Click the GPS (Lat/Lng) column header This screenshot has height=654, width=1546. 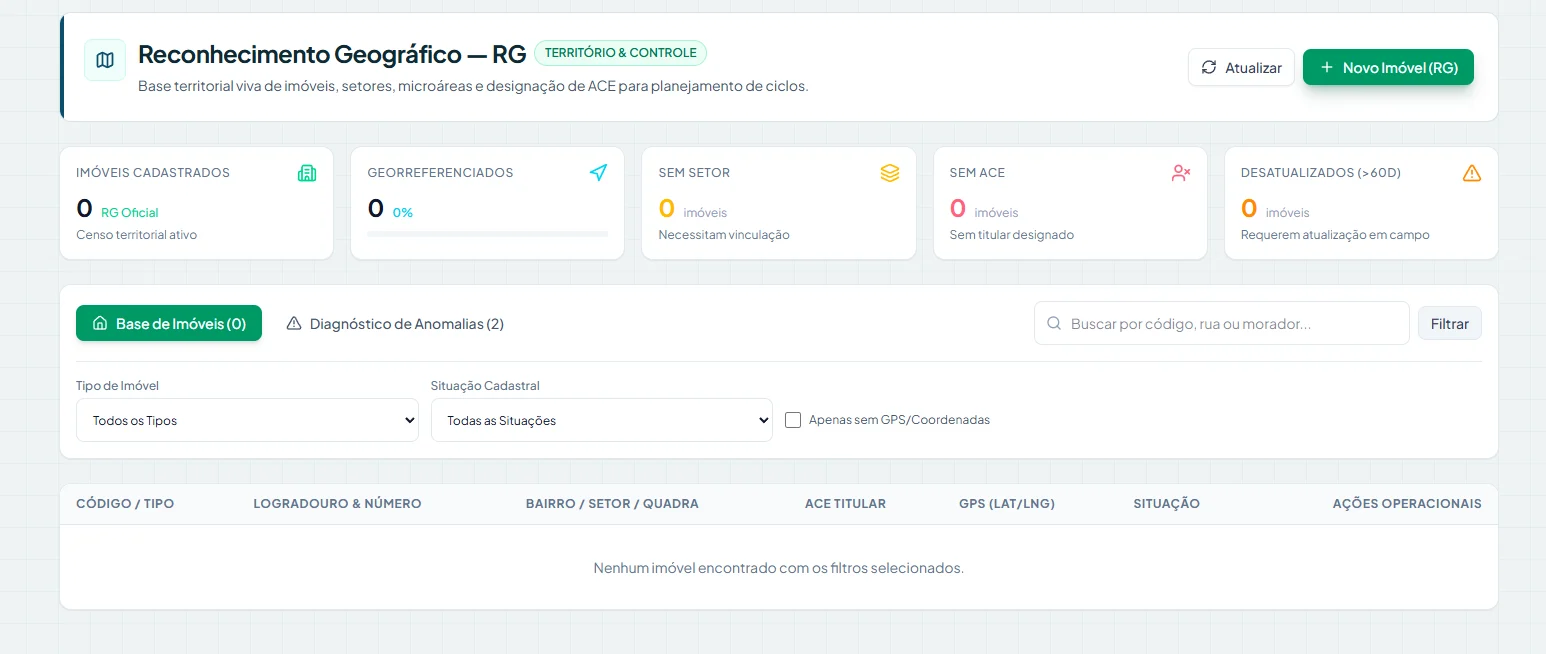pyautogui.click(x=1007, y=504)
